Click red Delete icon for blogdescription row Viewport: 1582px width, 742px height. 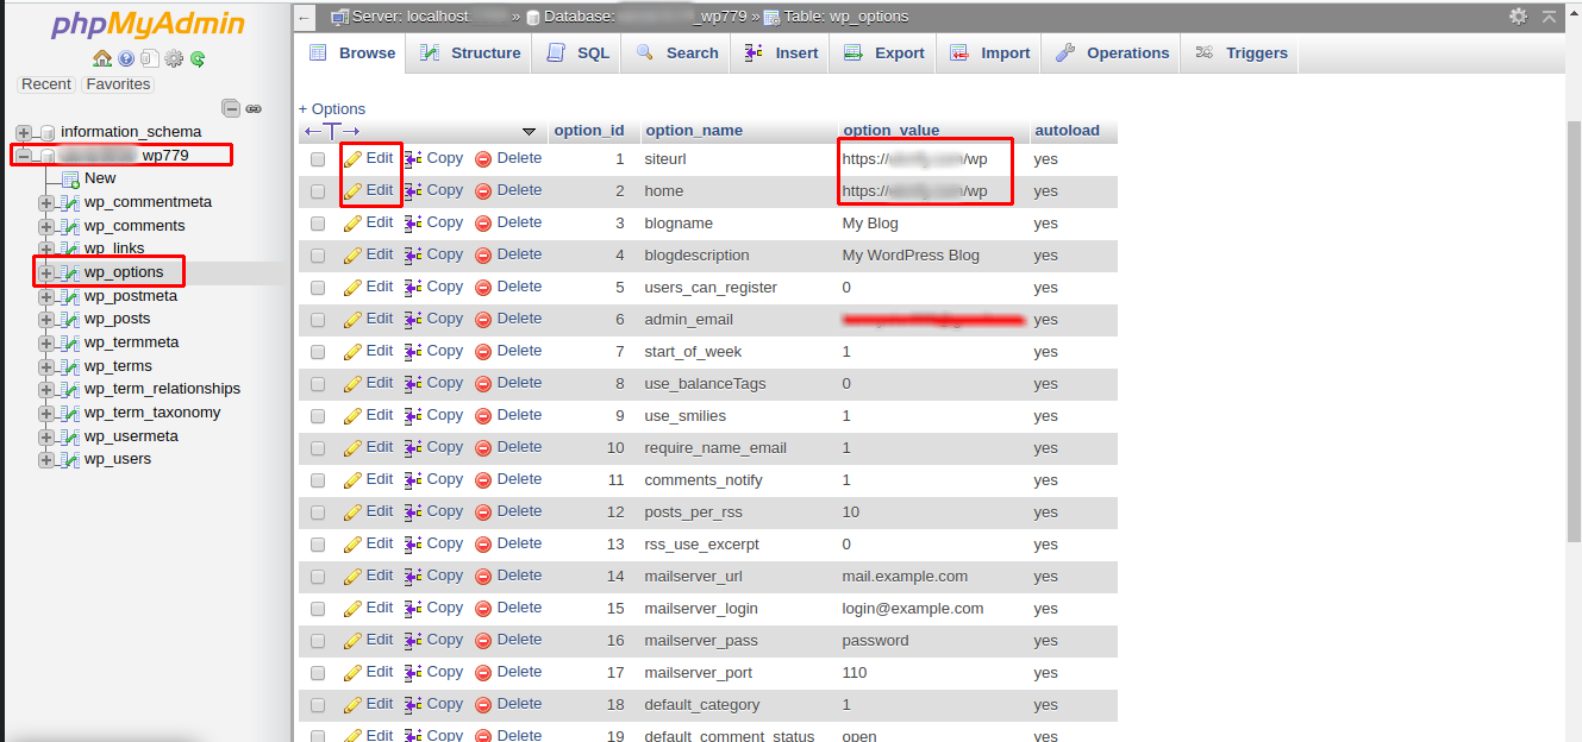(483, 255)
